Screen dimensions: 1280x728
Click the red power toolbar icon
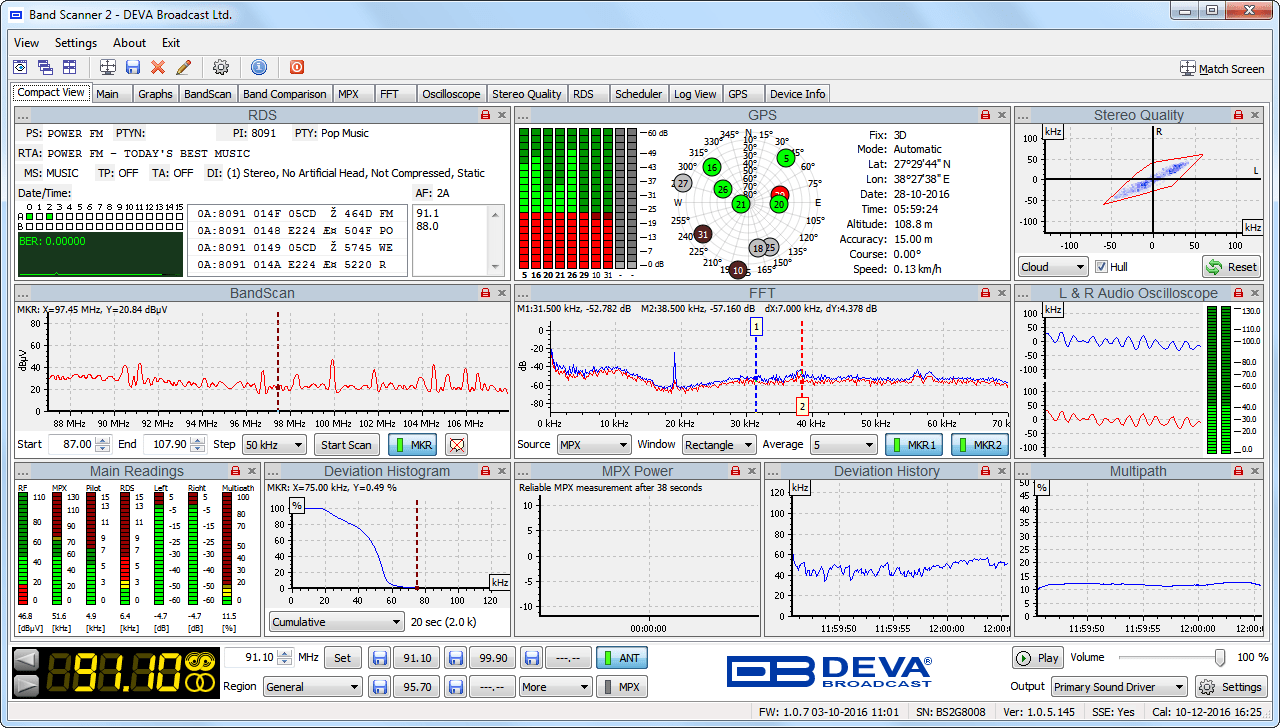[x=297, y=67]
